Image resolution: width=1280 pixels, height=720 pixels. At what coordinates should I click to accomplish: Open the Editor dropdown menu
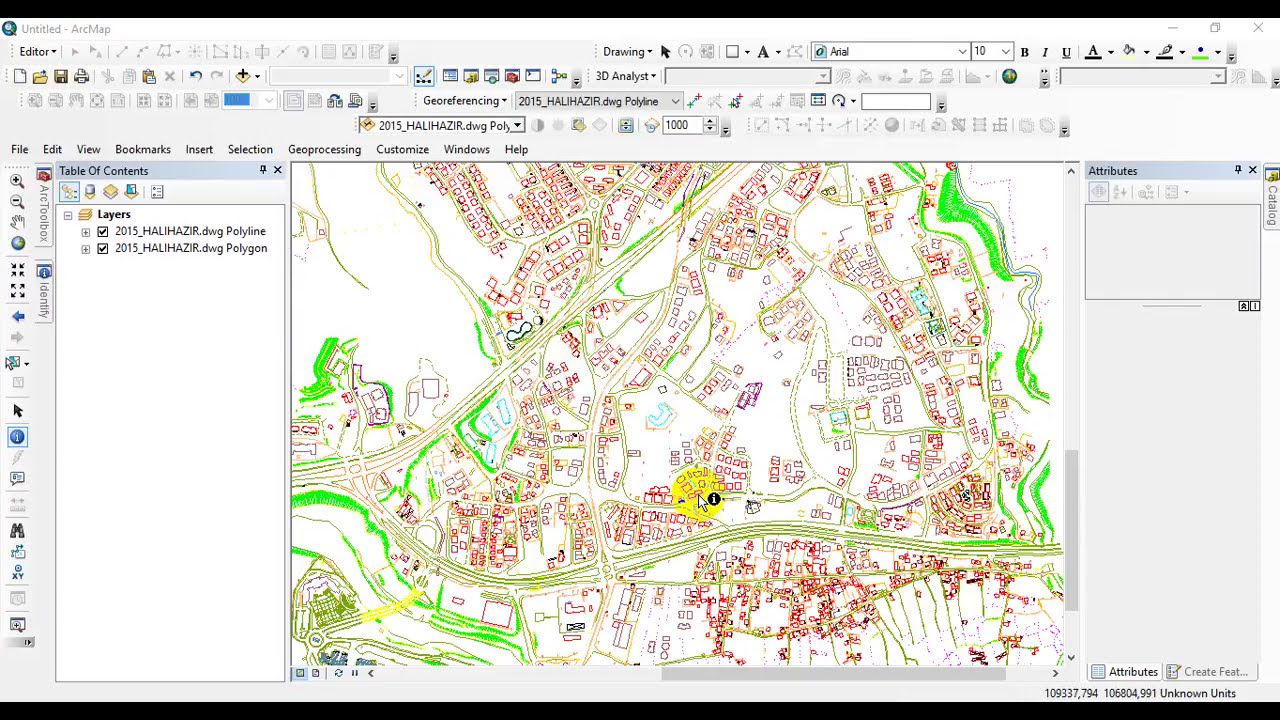[39, 52]
